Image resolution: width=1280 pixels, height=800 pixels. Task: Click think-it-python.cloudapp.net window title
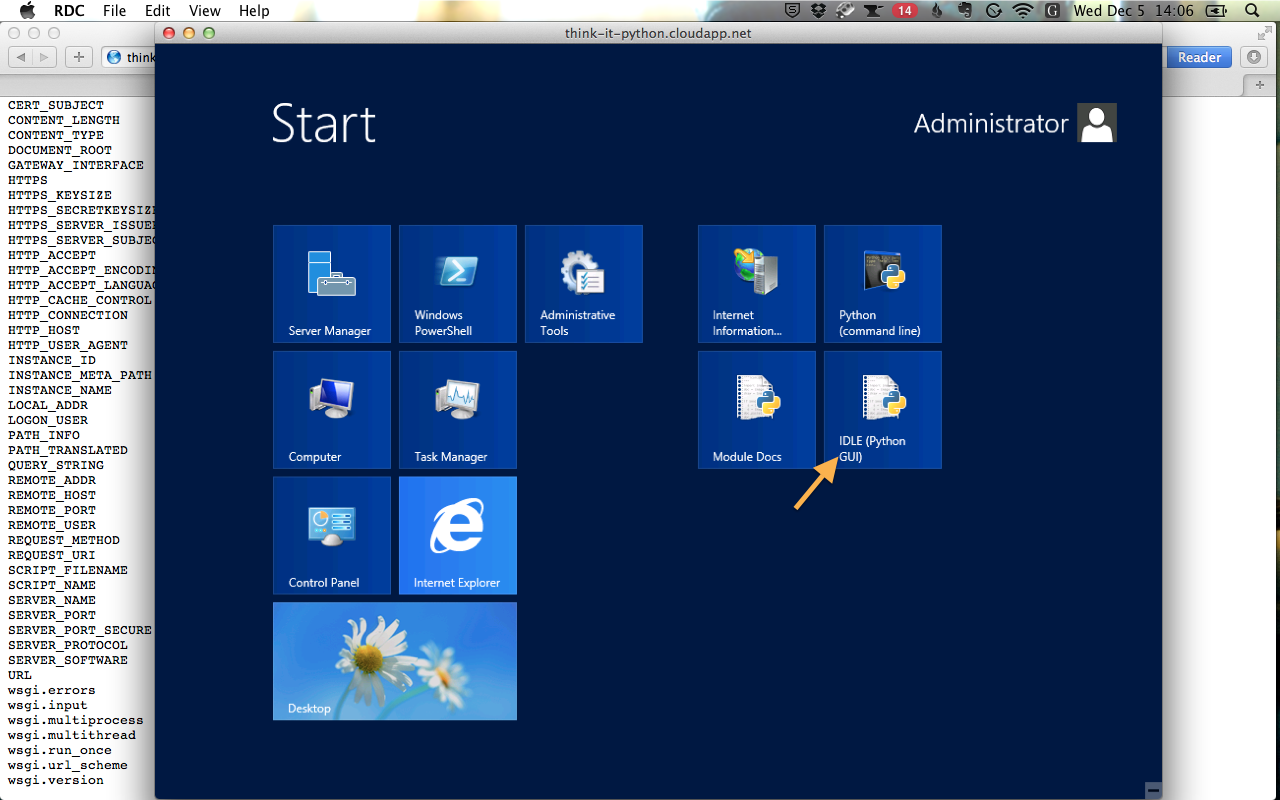coord(658,33)
